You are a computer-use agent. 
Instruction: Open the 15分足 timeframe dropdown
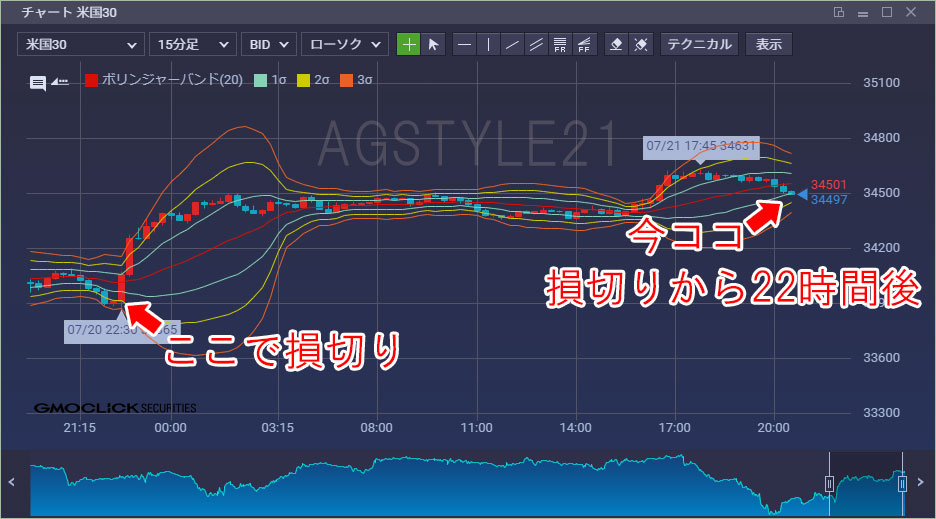pos(193,44)
